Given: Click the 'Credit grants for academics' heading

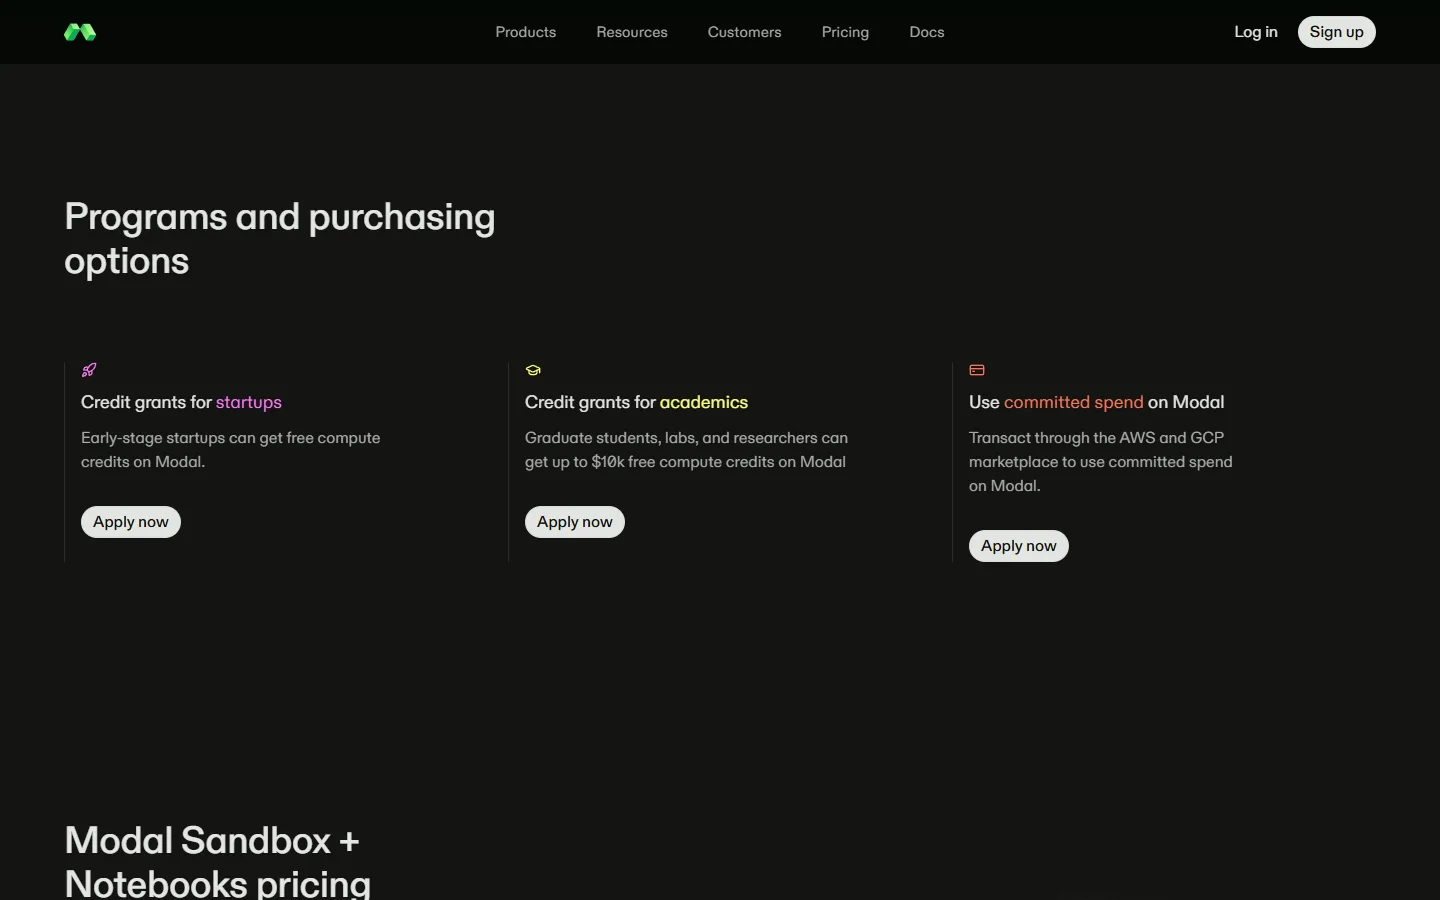Looking at the screenshot, I should (636, 402).
